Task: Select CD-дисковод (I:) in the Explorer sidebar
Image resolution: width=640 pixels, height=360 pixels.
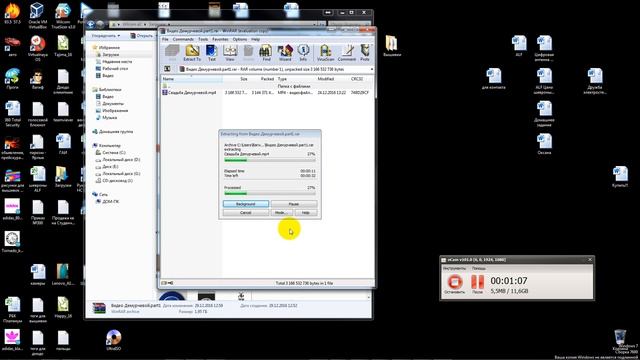Action: 118,180
